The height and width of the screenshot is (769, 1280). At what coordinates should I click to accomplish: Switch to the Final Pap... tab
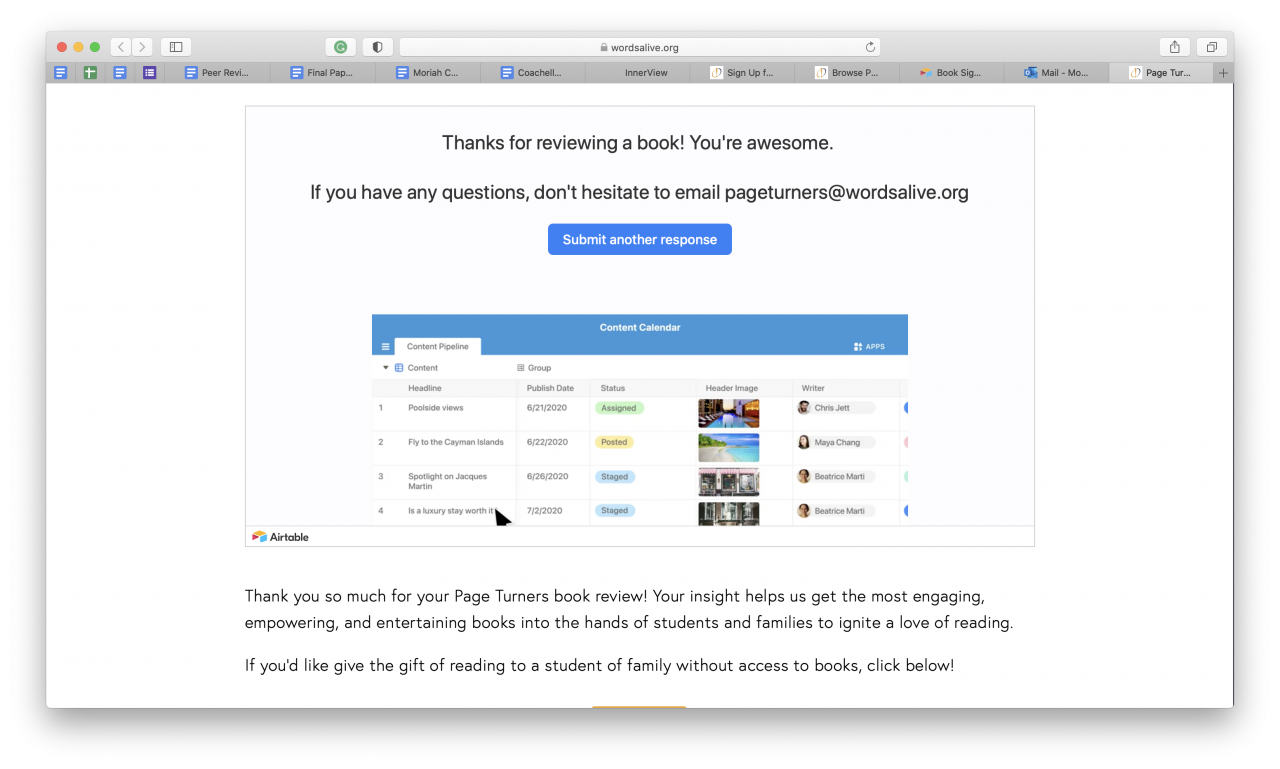point(322,73)
